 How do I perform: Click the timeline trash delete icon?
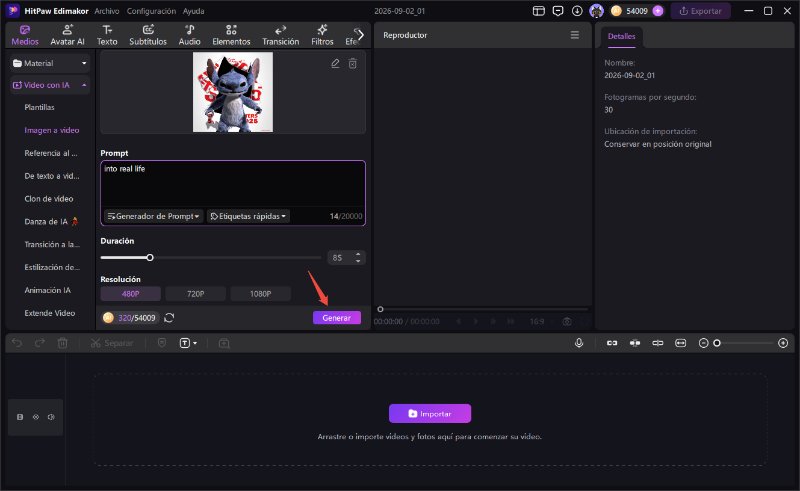click(62, 343)
